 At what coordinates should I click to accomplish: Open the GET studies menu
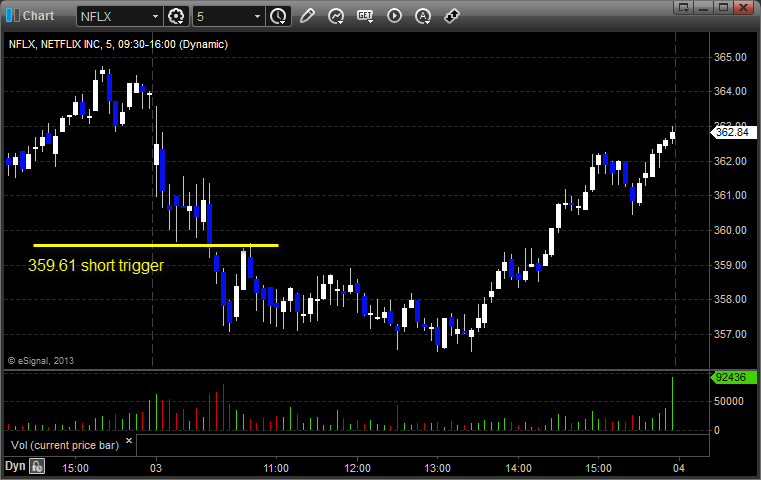[365, 16]
